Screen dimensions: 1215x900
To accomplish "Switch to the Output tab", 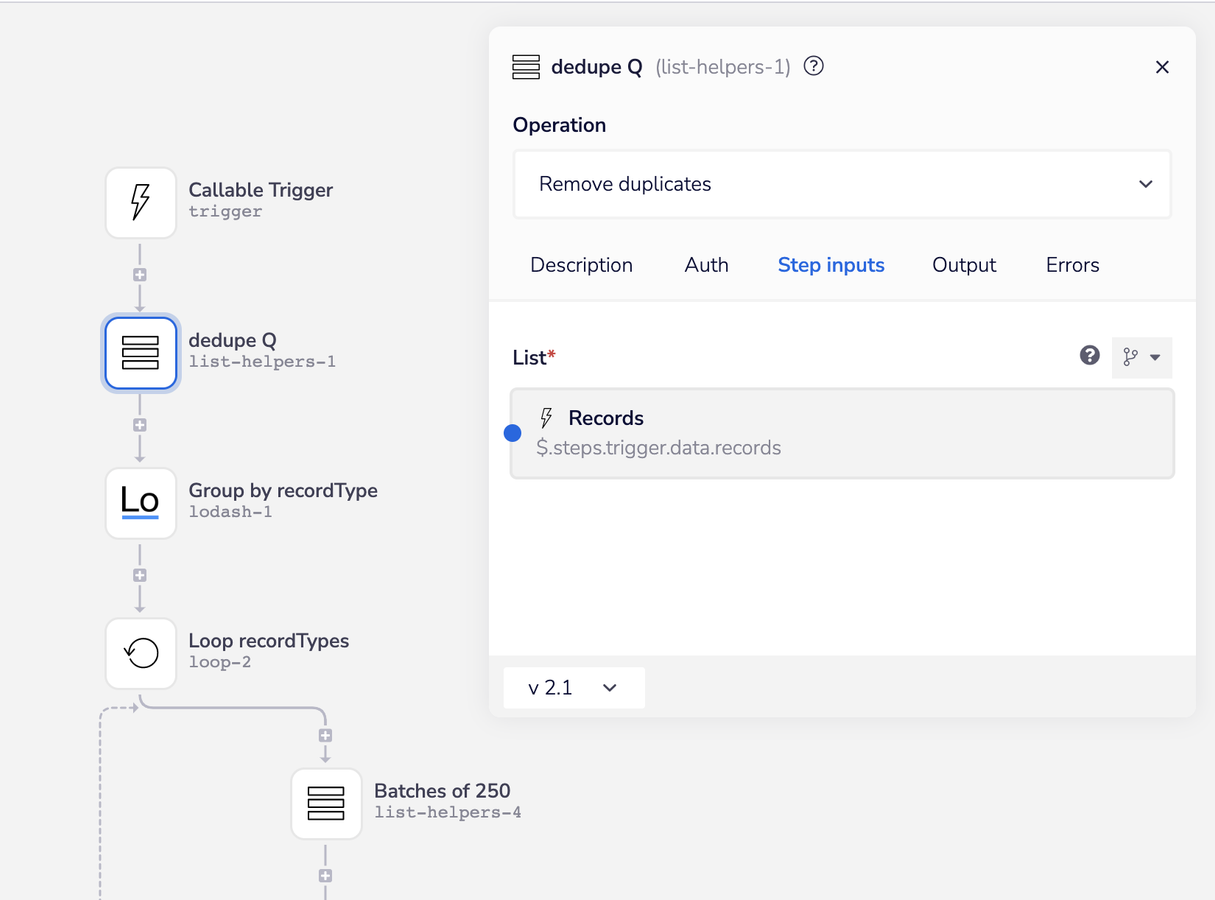I will (964, 265).
